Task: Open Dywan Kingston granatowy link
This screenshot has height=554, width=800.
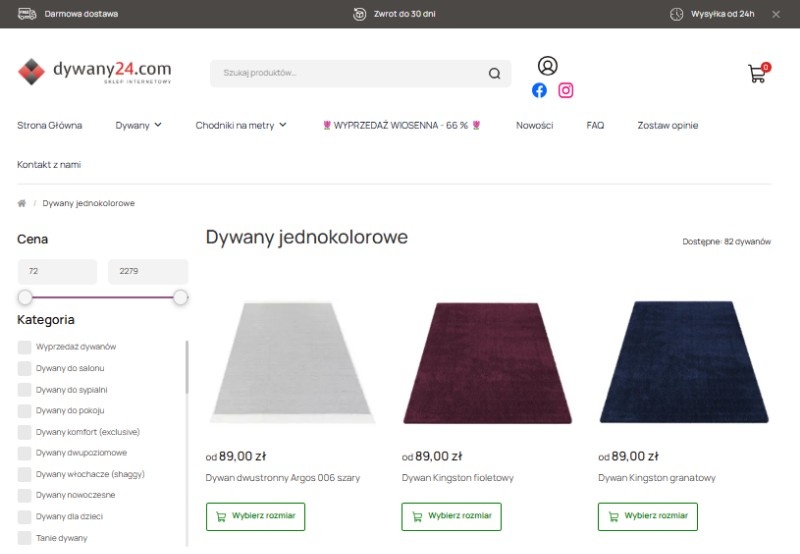Action: pyautogui.click(x=657, y=478)
